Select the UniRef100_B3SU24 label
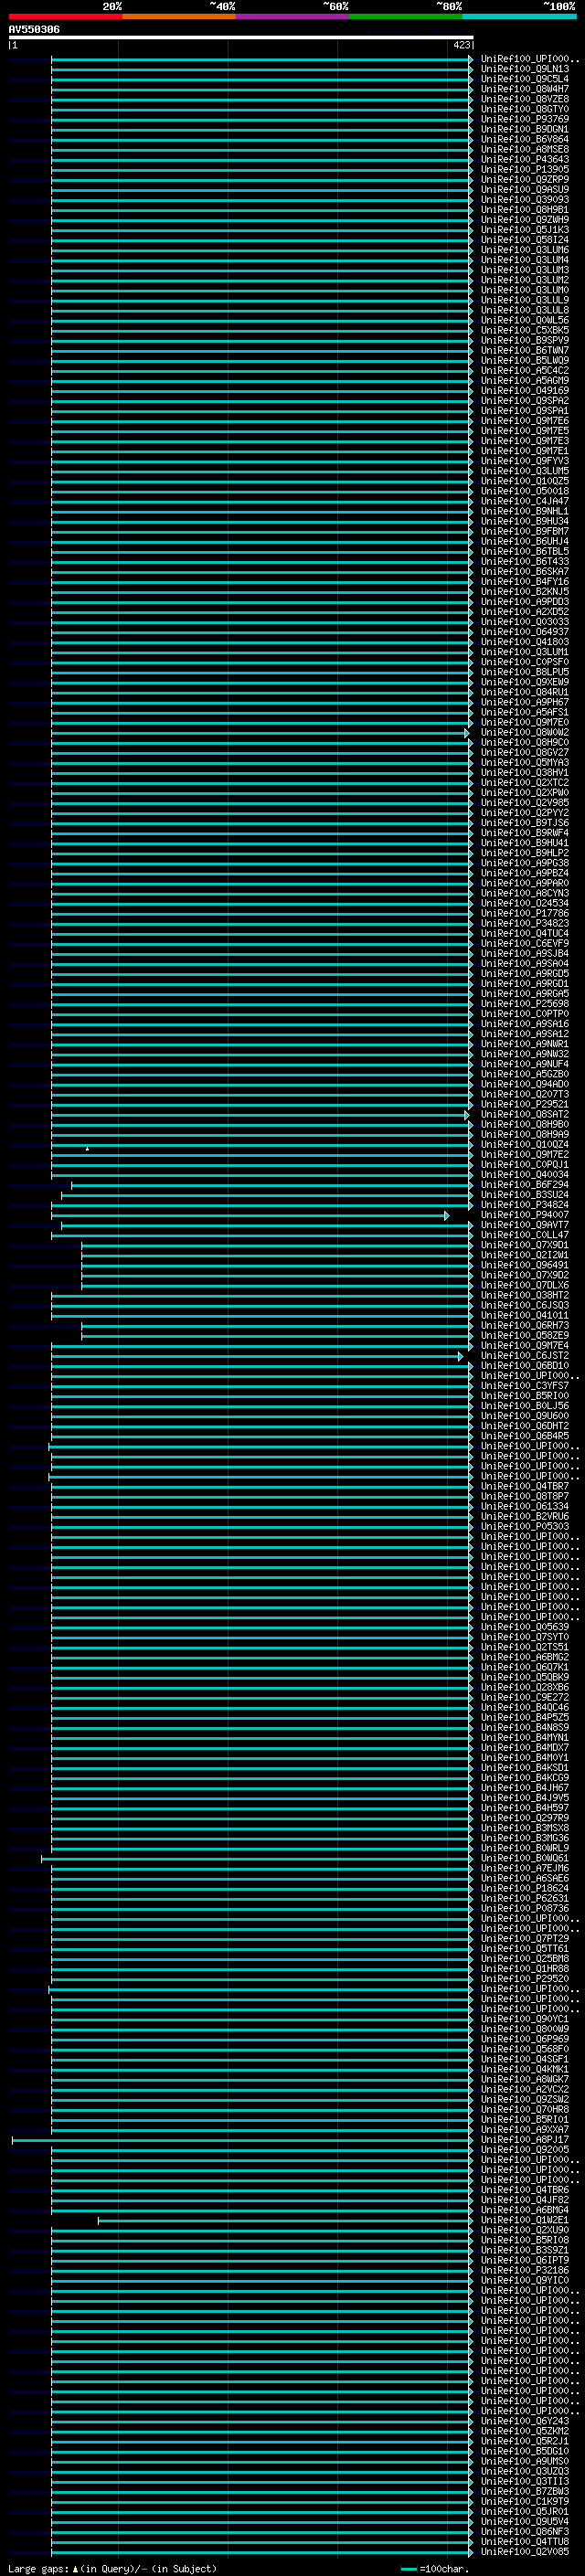The width and height of the screenshot is (585, 2576). coord(524,1195)
